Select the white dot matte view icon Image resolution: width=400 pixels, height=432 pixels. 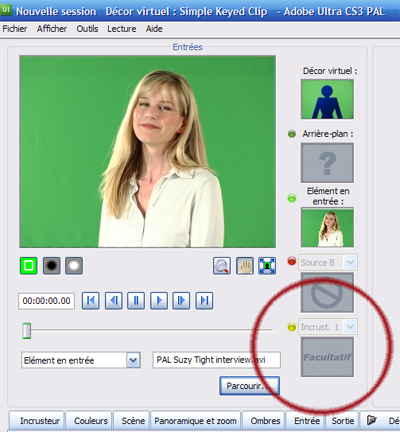click(x=74, y=266)
